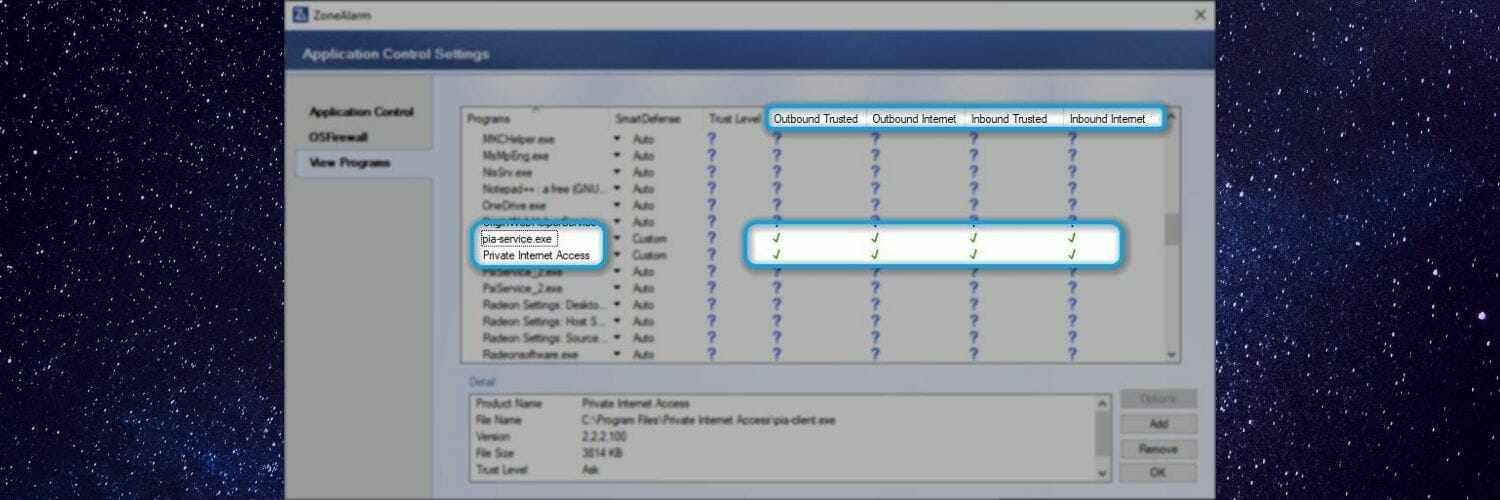Confirm with the OK button
This screenshot has width=1500, height=500.
tap(1158, 473)
